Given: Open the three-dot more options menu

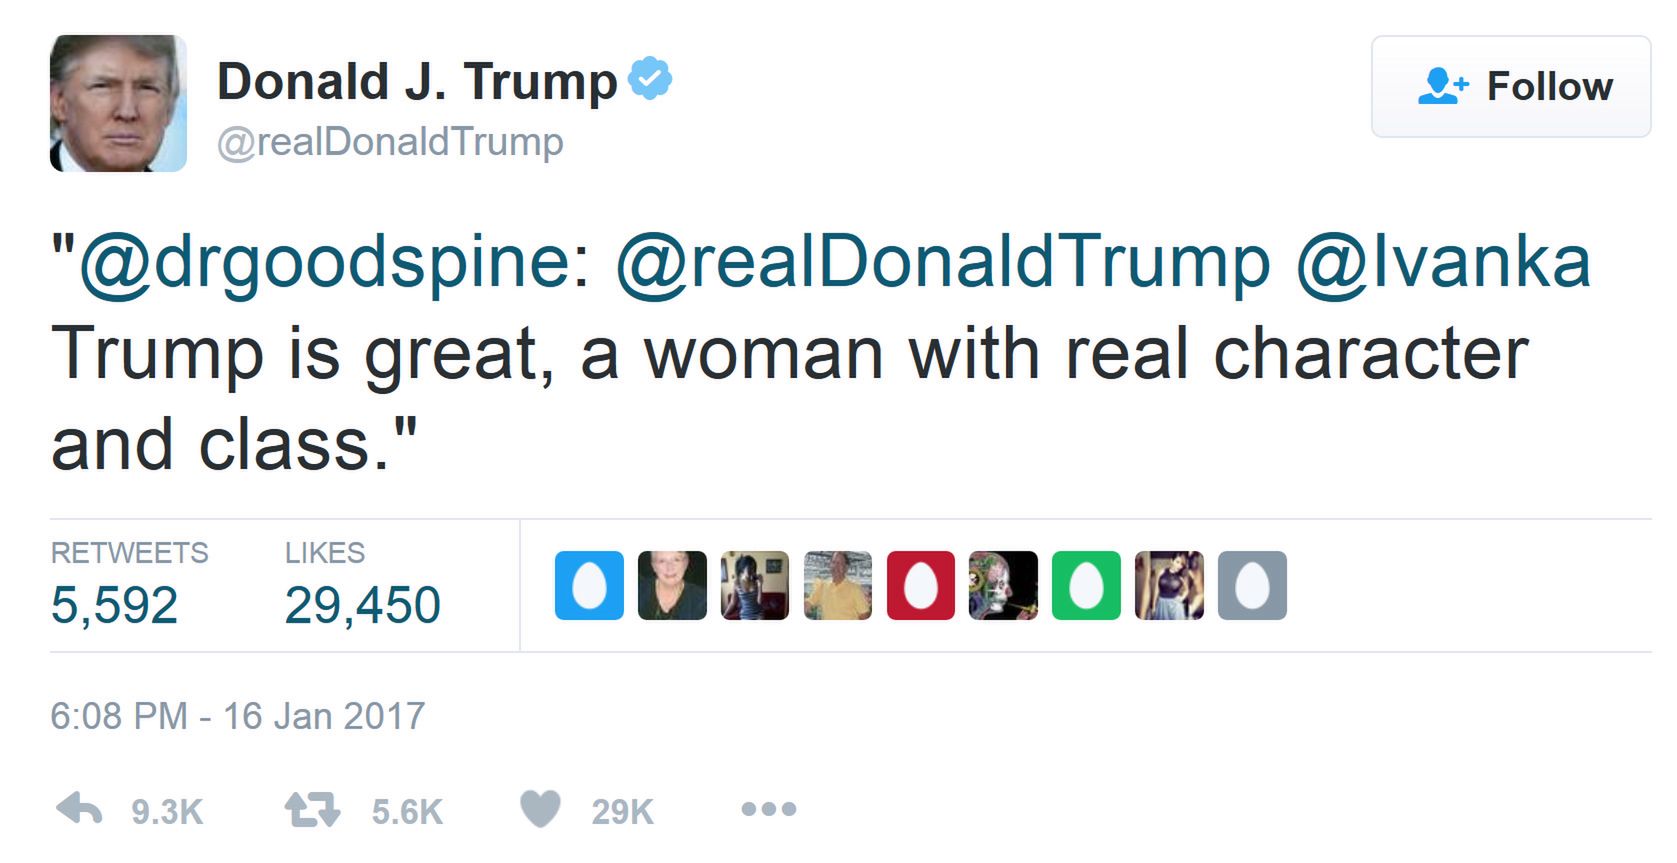Looking at the screenshot, I should pyautogui.click(x=768, y=809).
